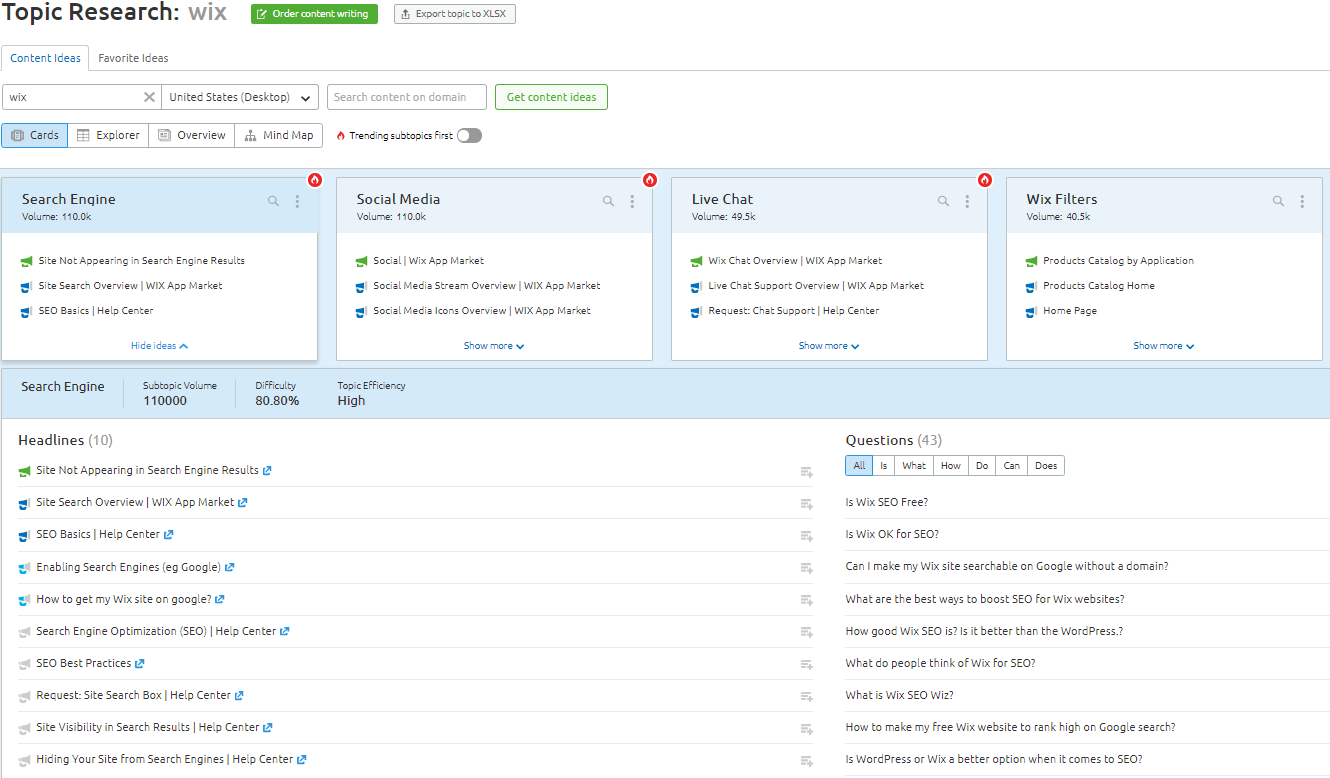Select the Mind Map view
Viewport: 1330px width, 778px height.
pyautogui.click(x=278, y=134)
